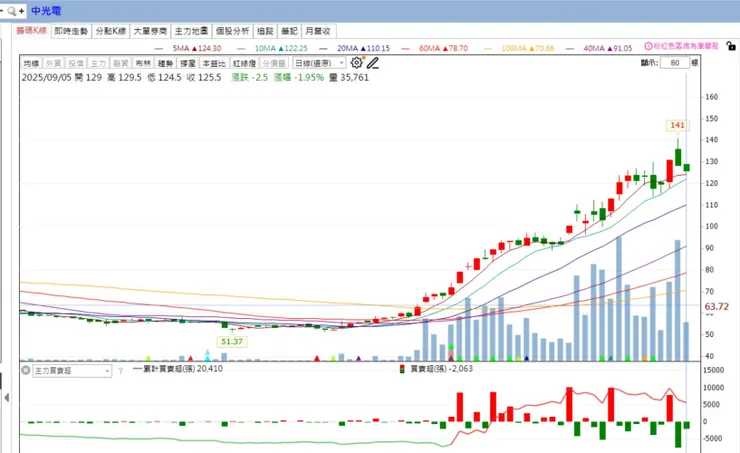Viewport: 740px width, 453px height.
Task: Toggle the 本益比 overlay button
Action: [214, 63]
